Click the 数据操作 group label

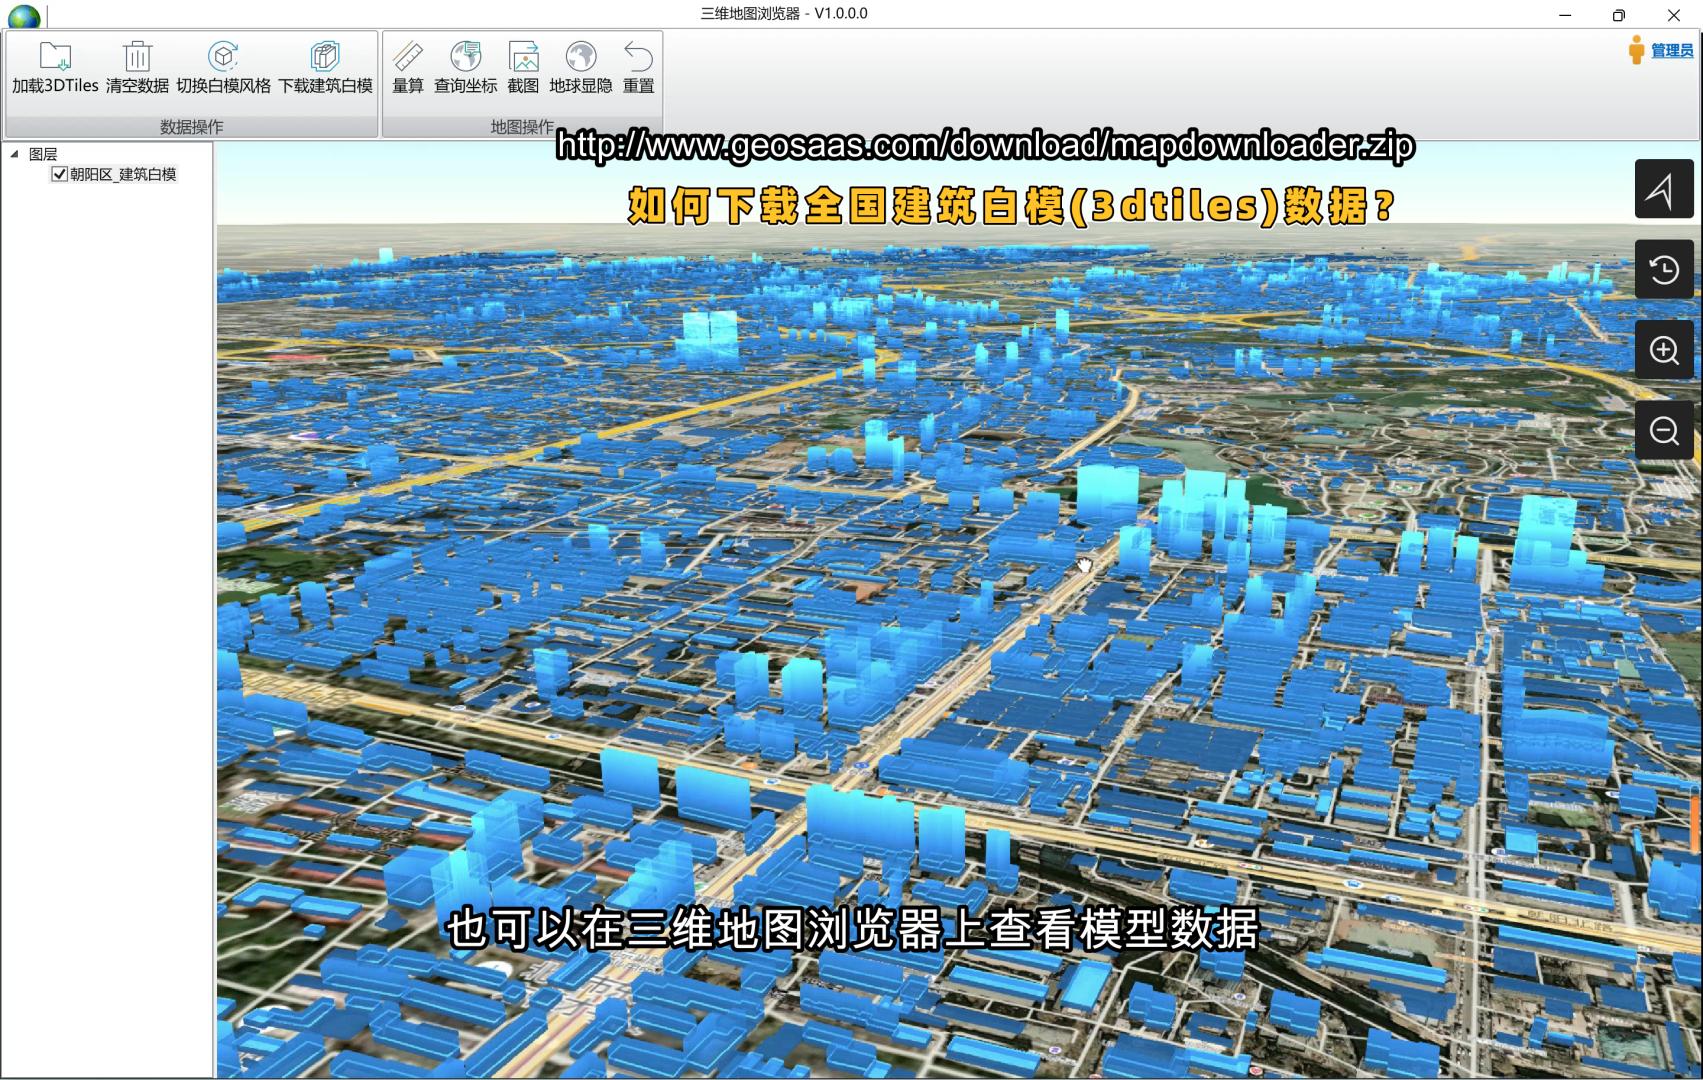tap(191, 127)
